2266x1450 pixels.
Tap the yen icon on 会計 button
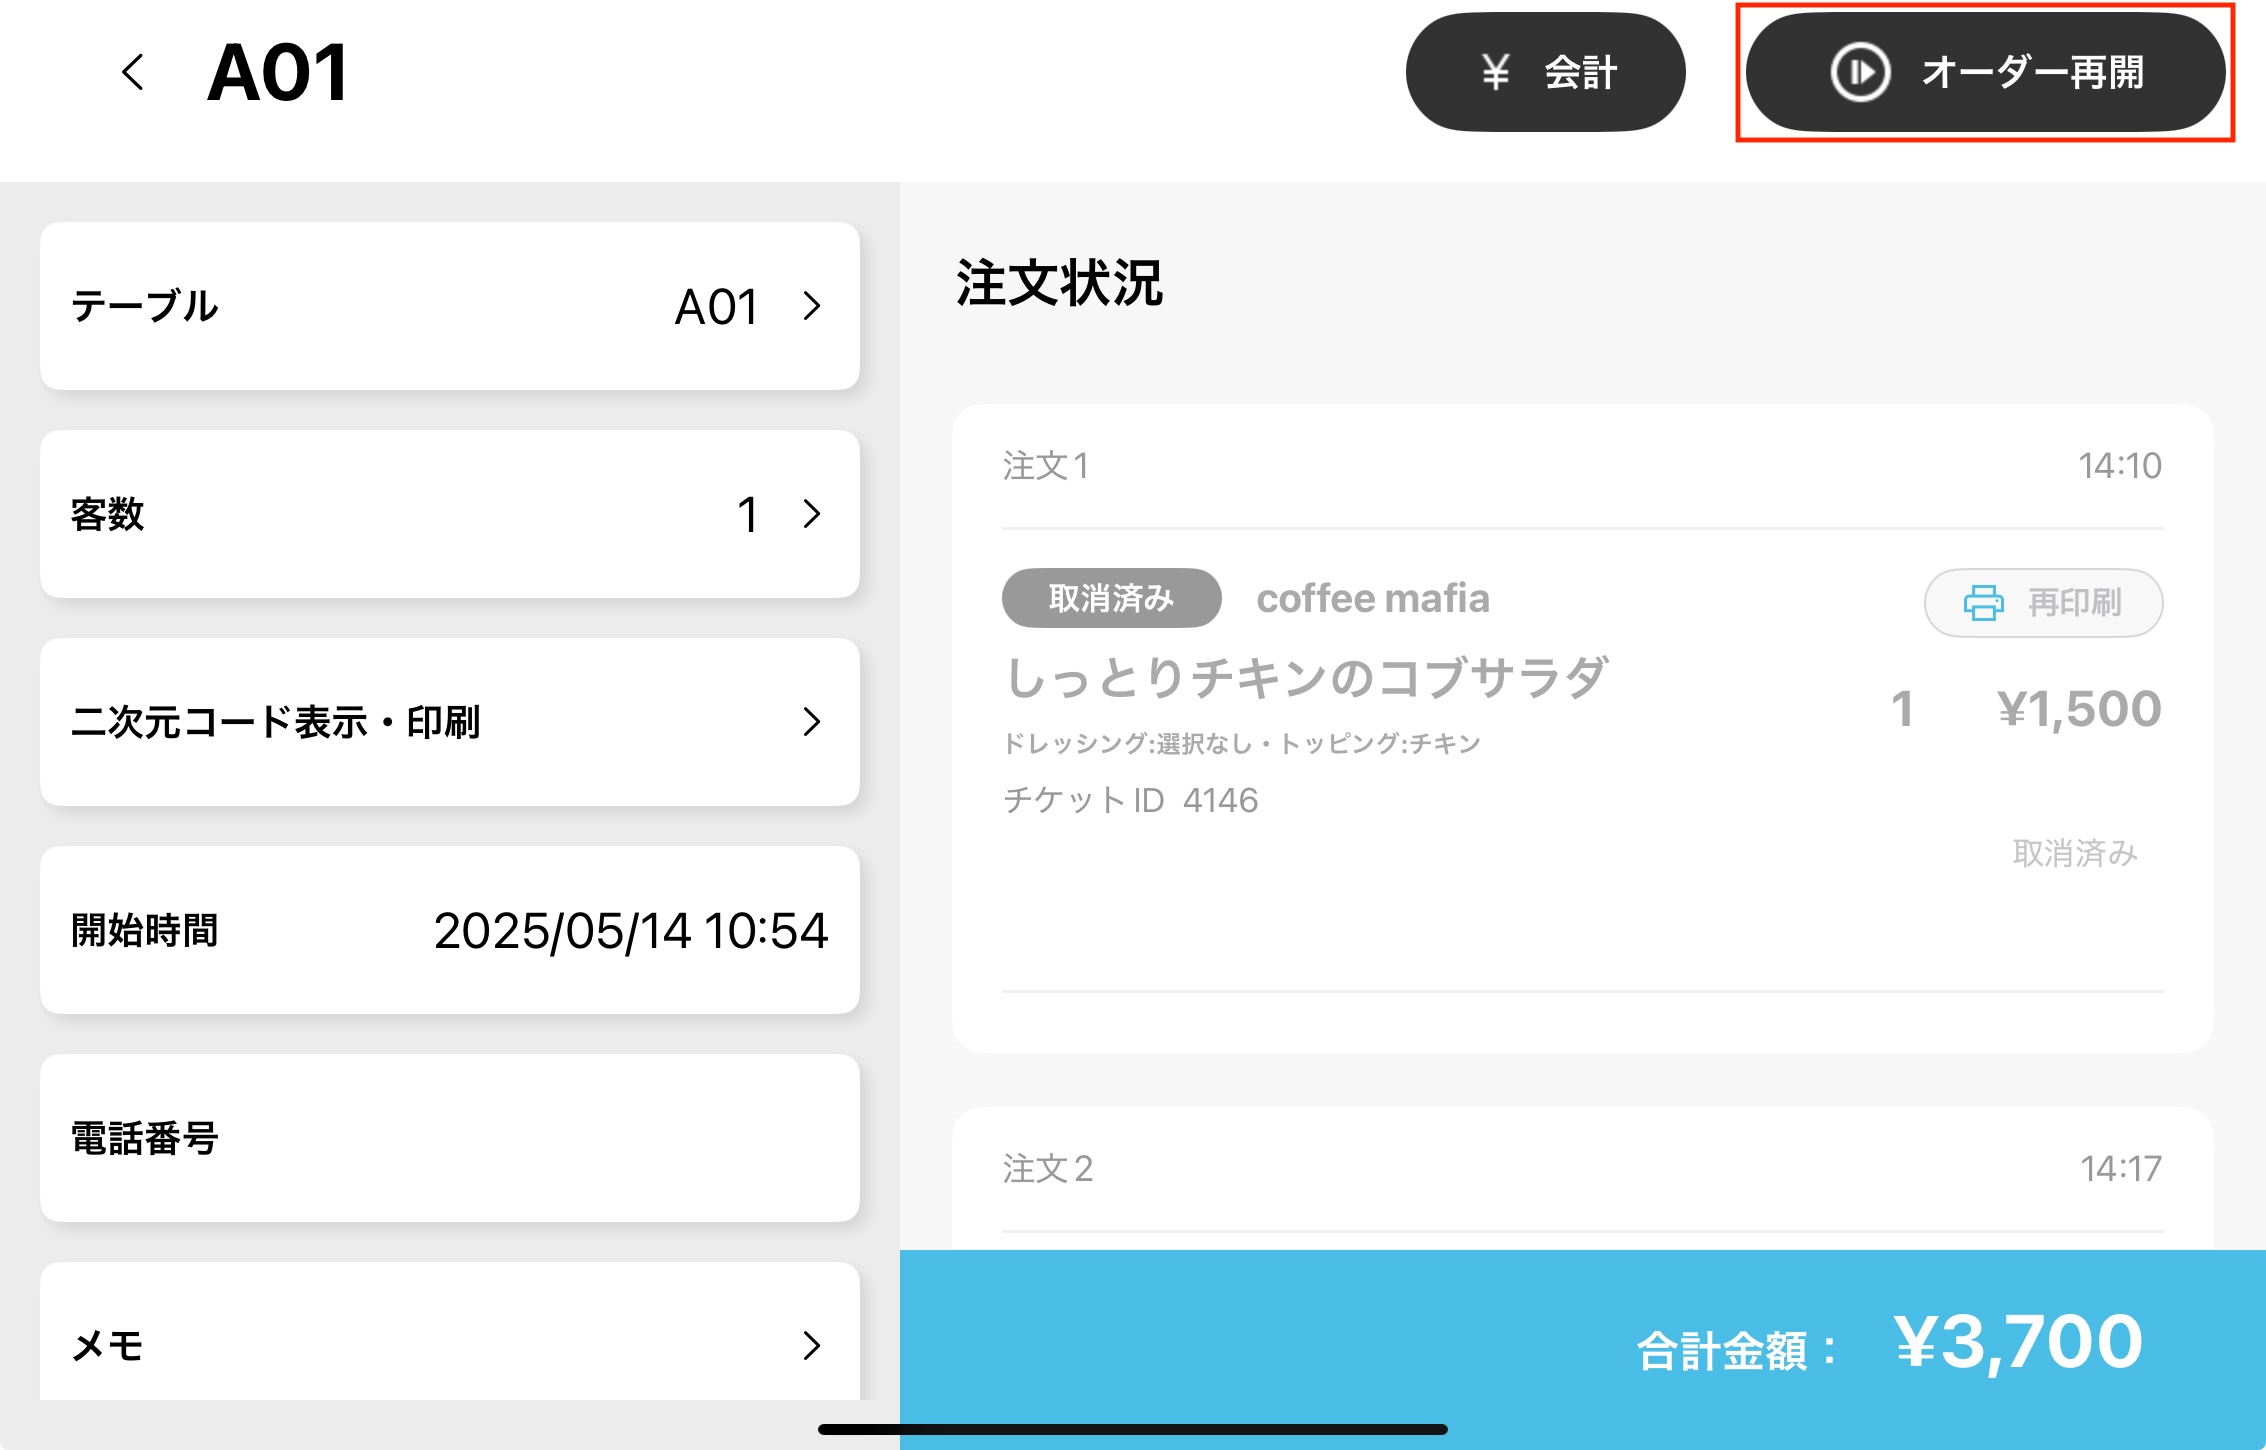pyautogui.click(x=1494, y=72)
